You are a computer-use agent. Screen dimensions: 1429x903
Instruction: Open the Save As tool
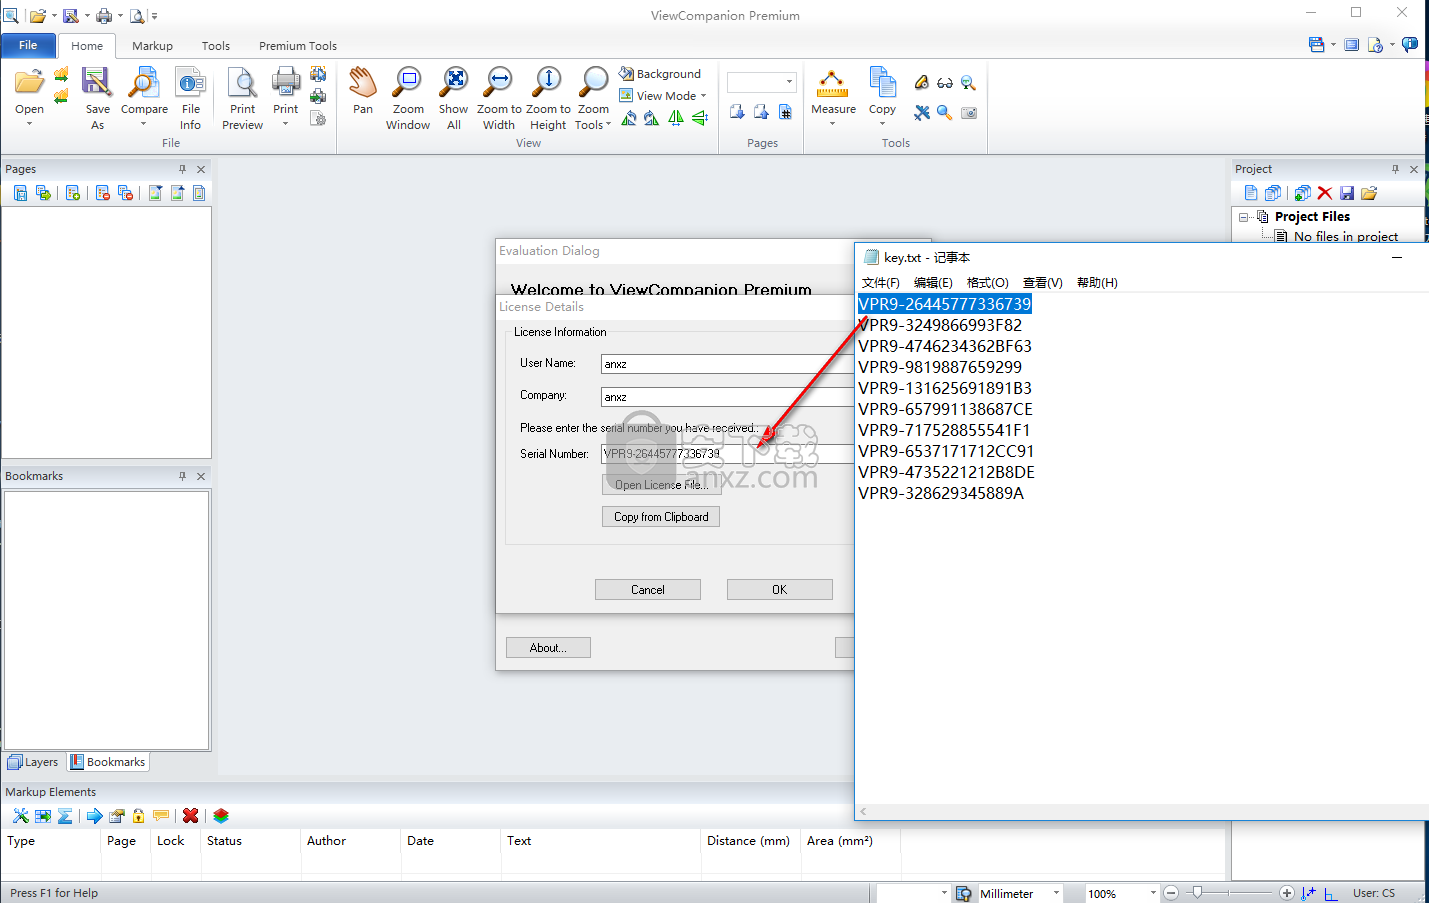point(97,98)
